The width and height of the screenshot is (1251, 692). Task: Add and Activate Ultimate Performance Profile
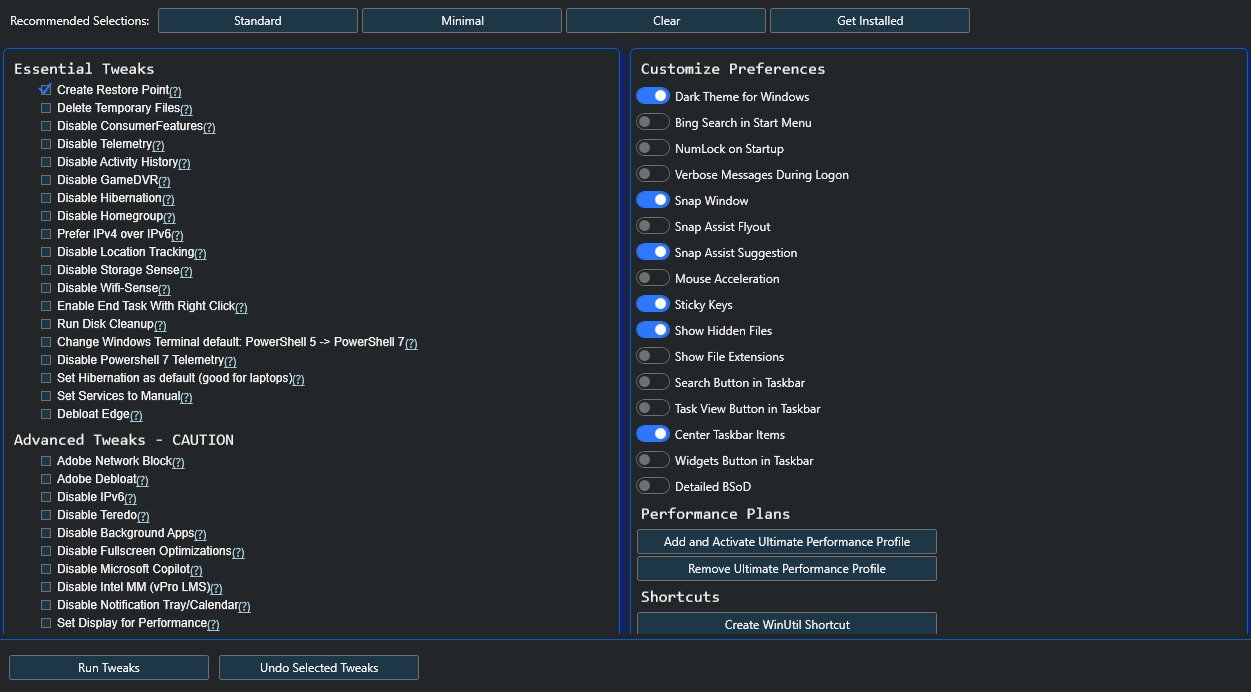[787, 541]
